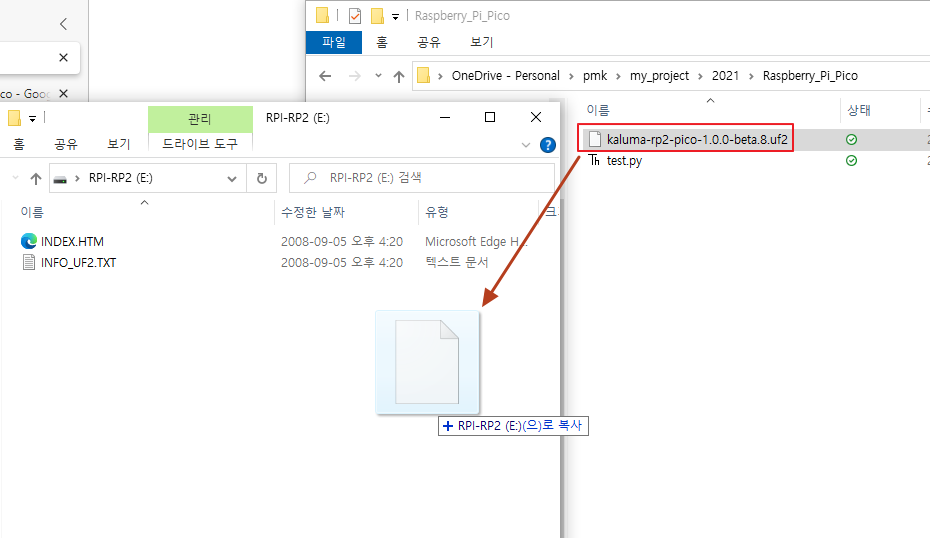This screenshot has width=930, height=538.
Task: Close the RPI-RP2 (E:) window
Action: click(536, 117)
